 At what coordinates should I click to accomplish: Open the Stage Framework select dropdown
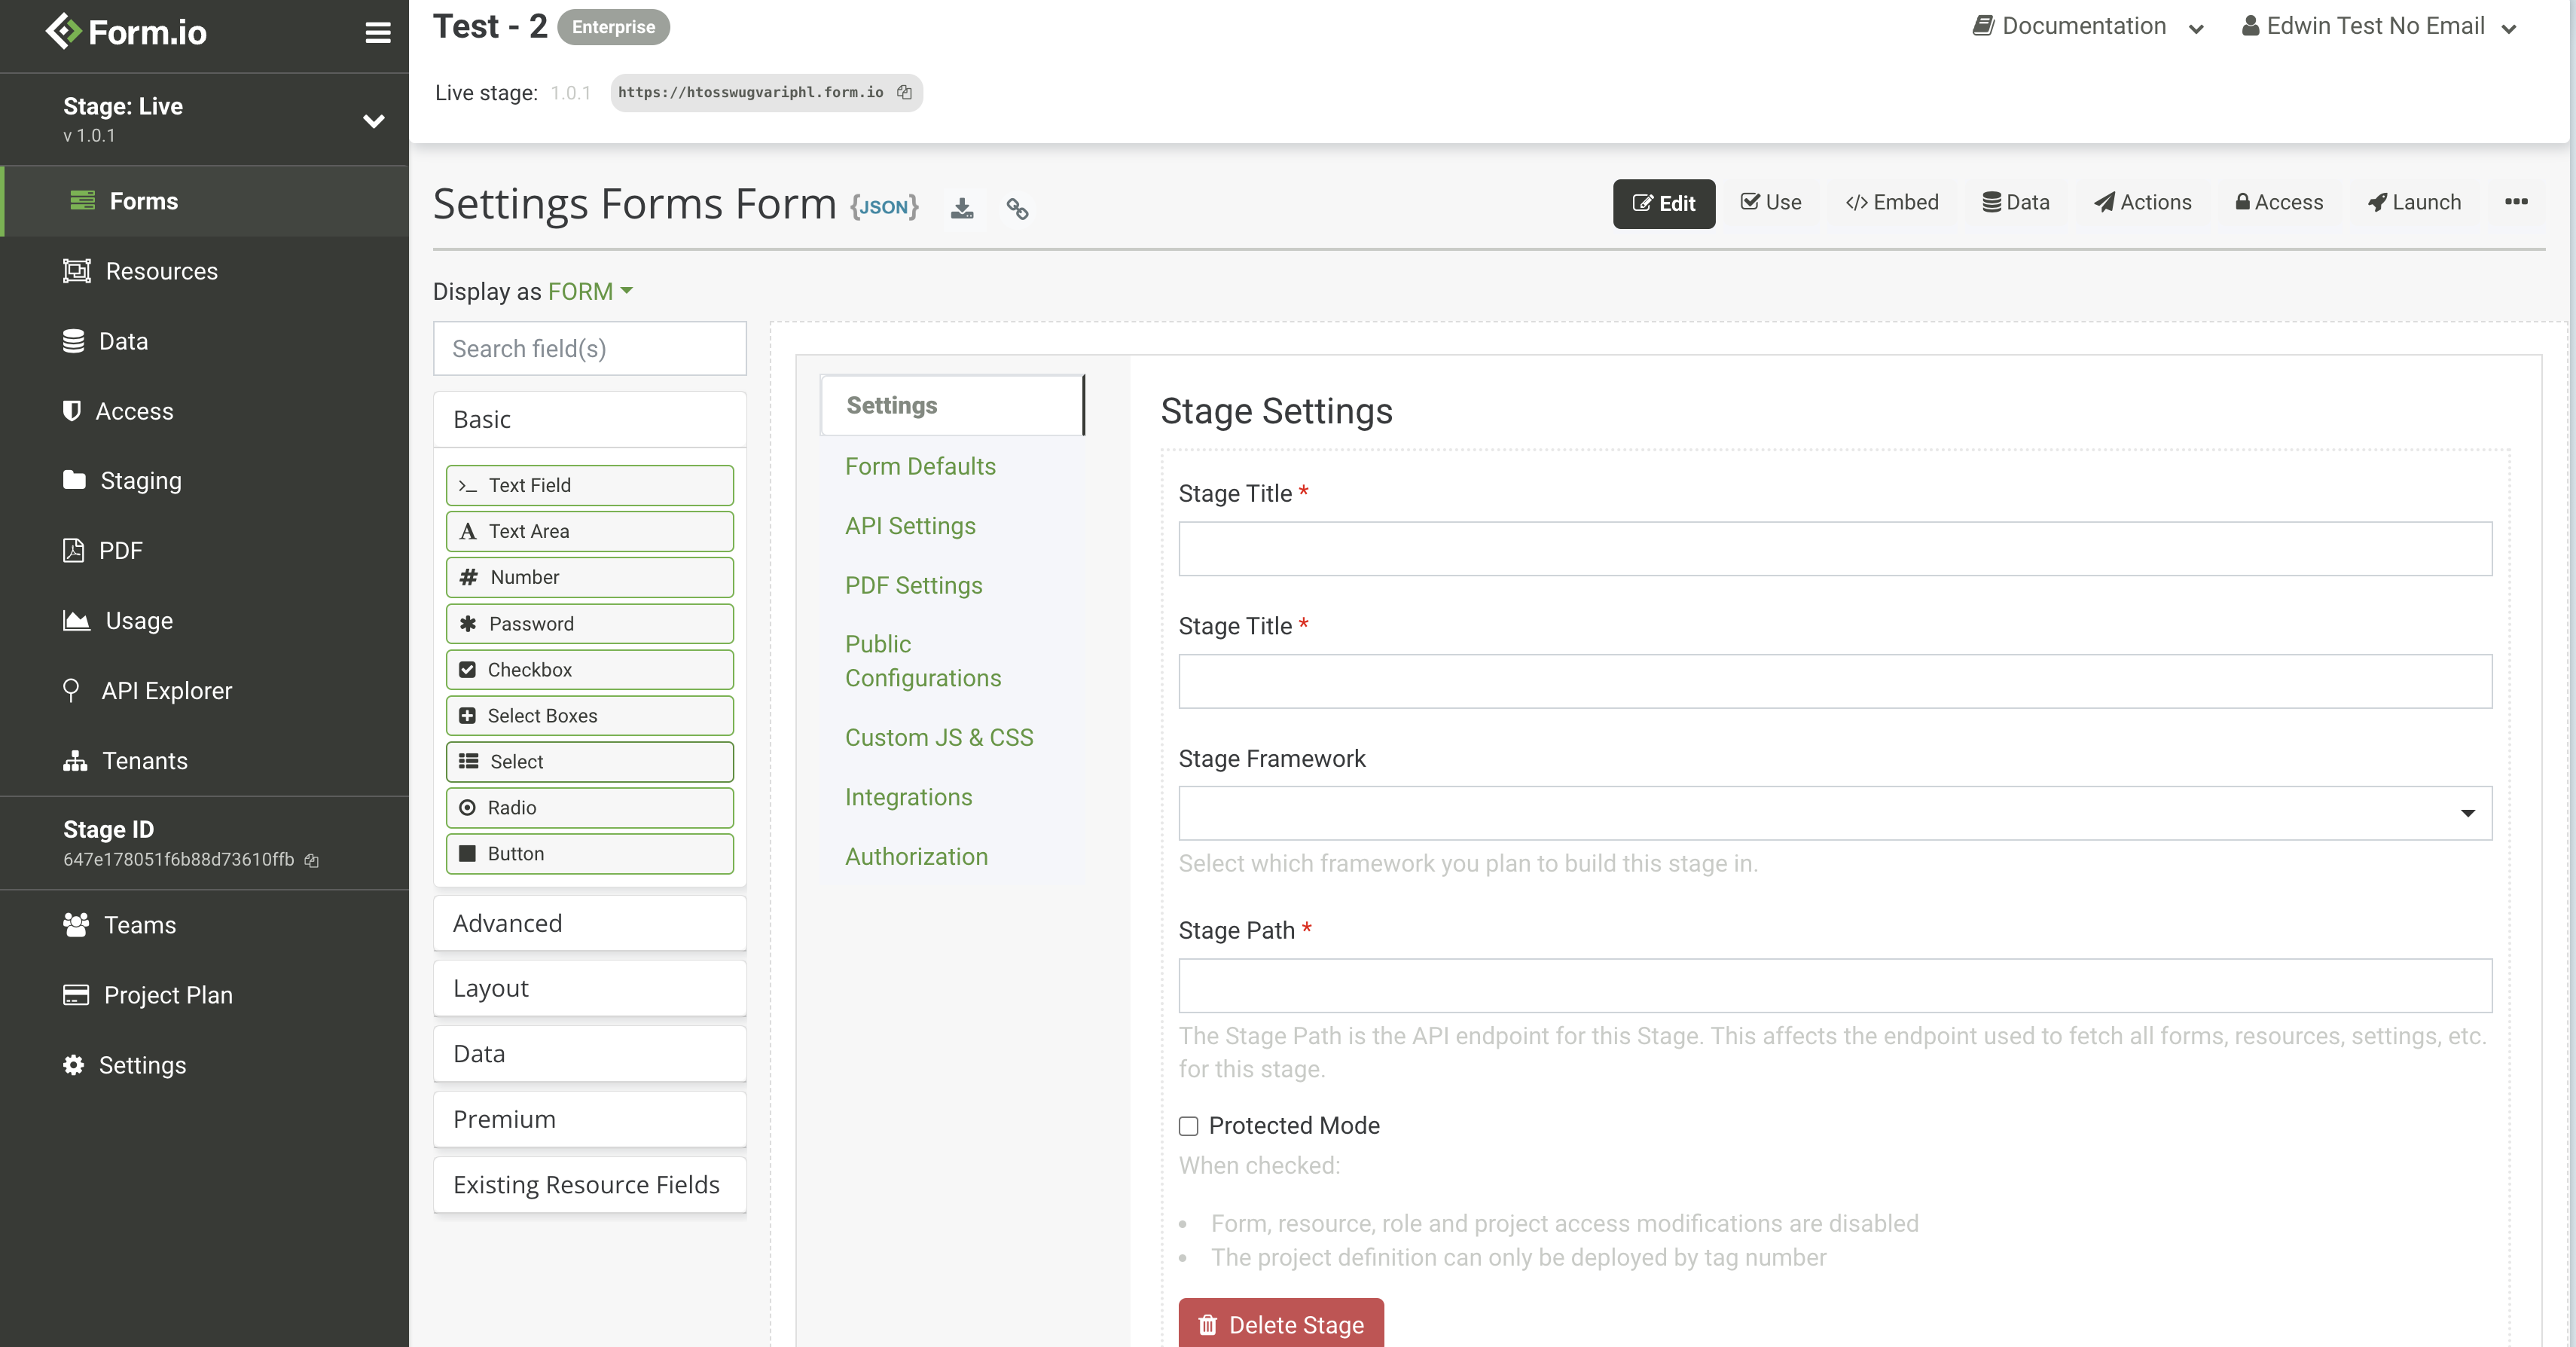point(1834,813)
